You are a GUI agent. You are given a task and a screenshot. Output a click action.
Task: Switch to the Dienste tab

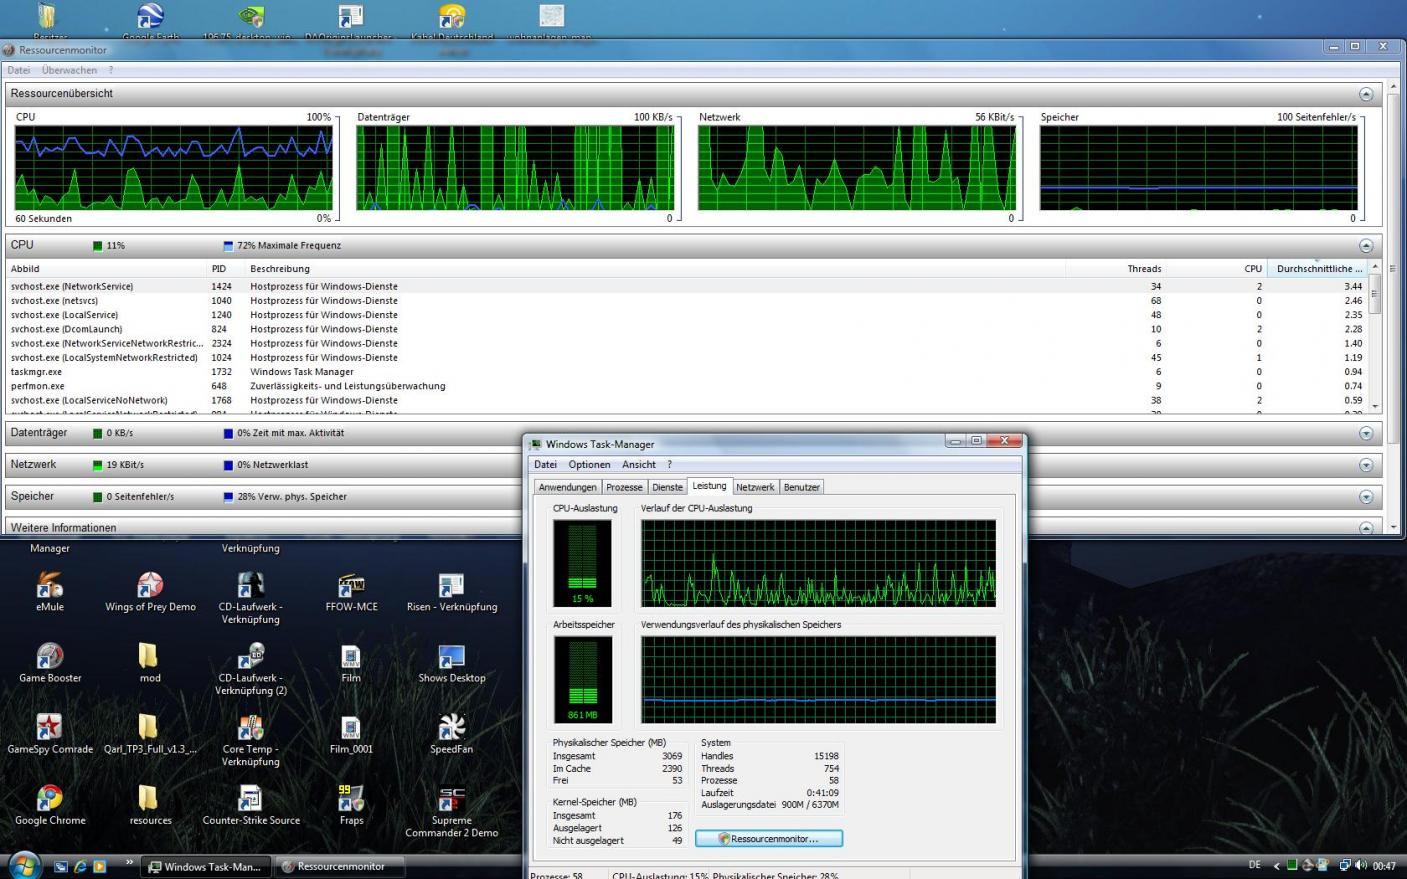click(x=667, y=488)
